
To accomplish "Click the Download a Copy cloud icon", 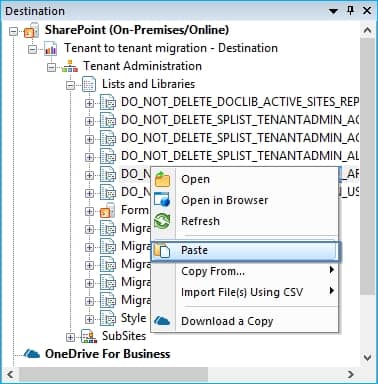I will click(162, 321).
